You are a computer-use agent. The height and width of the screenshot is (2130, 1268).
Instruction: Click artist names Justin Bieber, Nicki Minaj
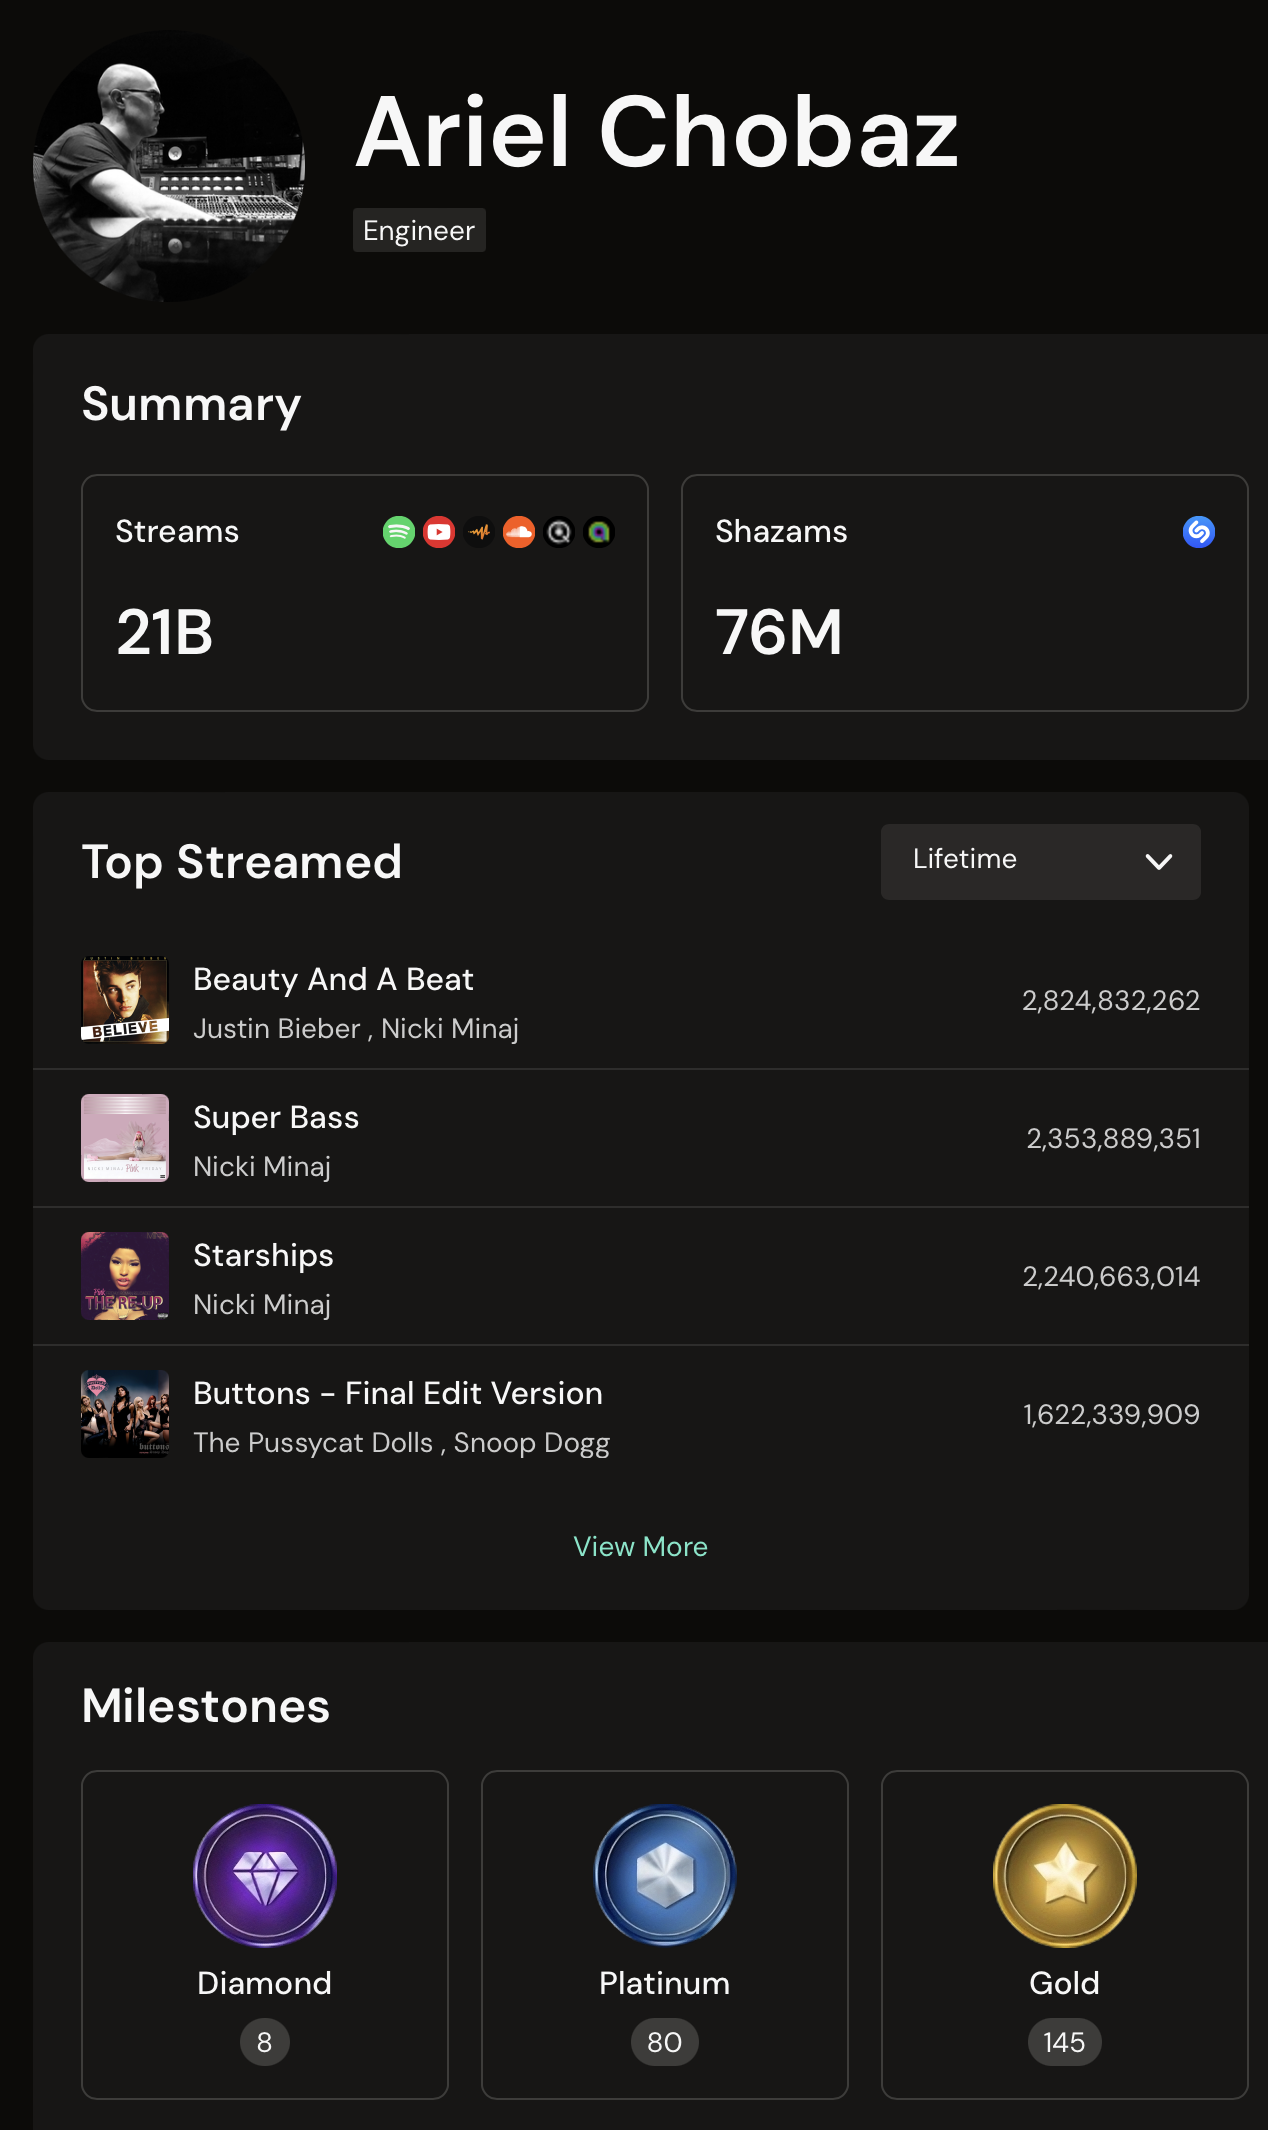[x=356, y=1029]
